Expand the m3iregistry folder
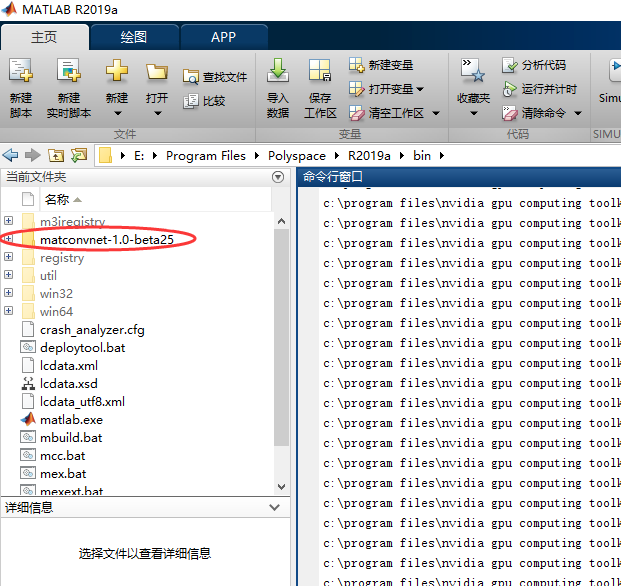621x586 pixels. [8, 220]
